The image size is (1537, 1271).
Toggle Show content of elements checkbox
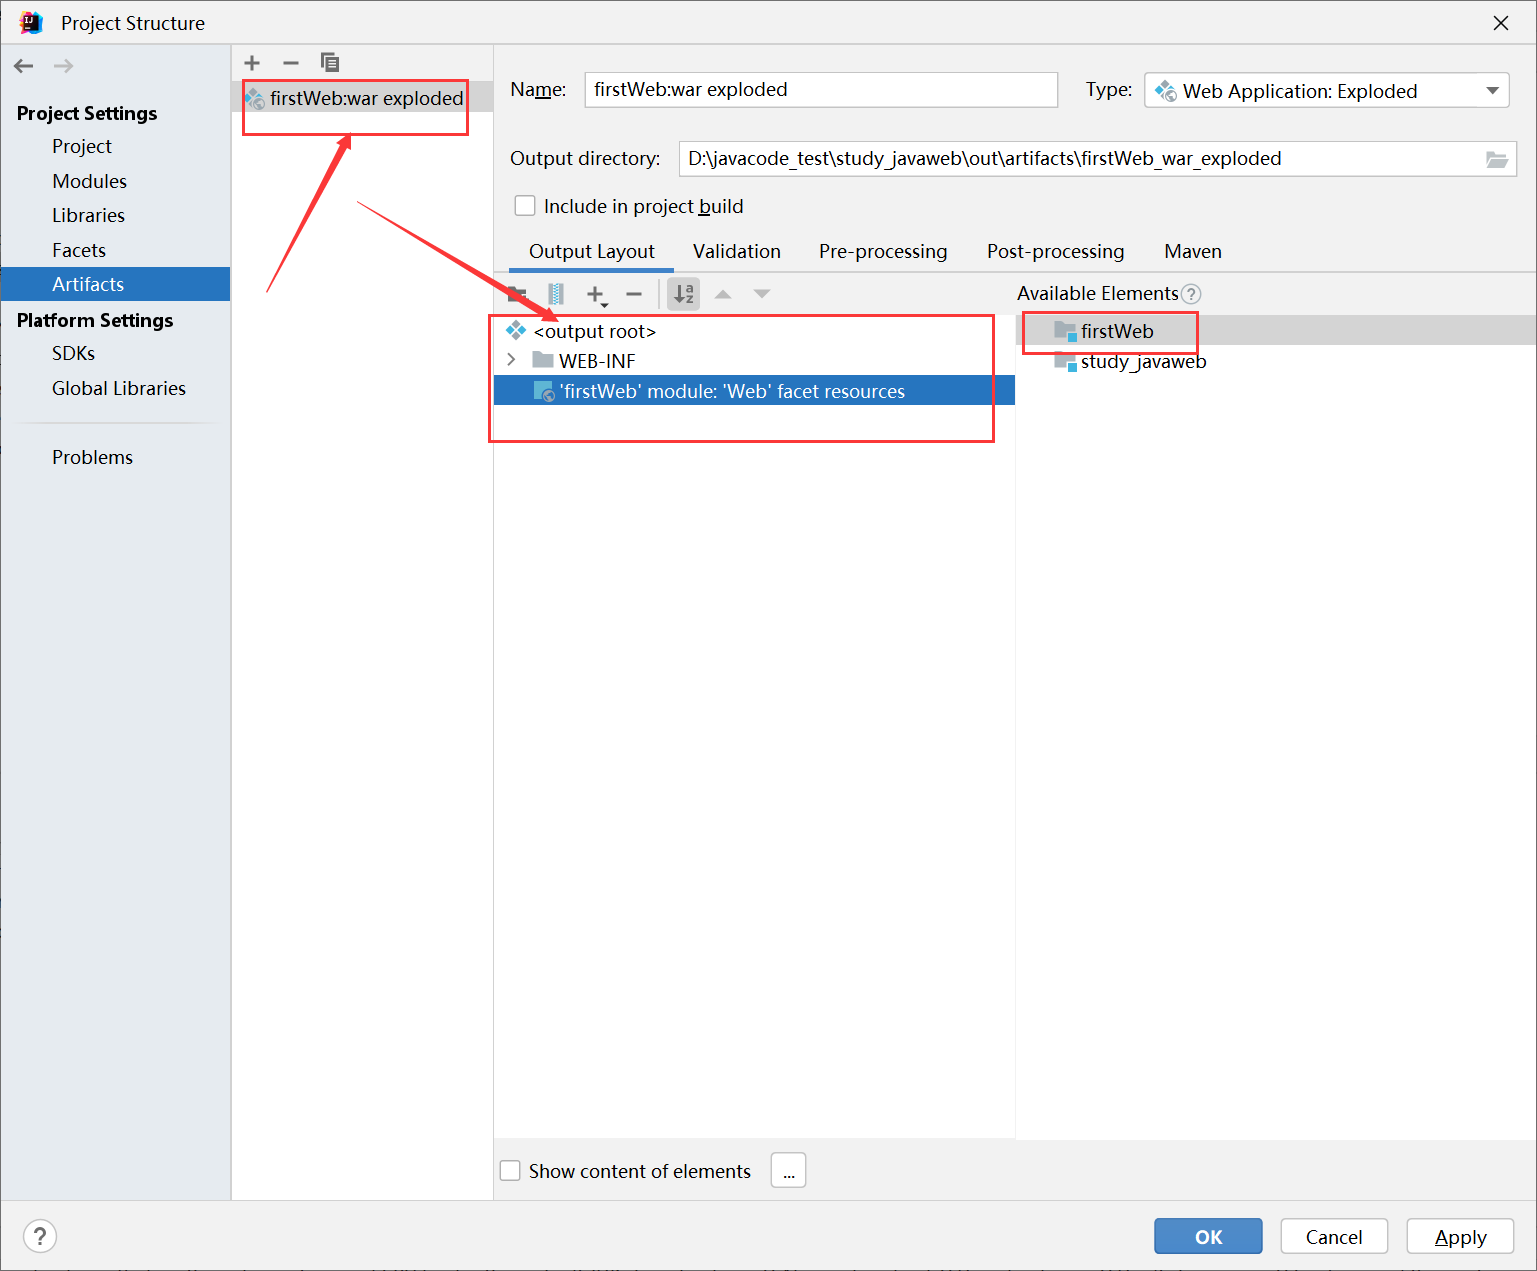point(510,1171)
